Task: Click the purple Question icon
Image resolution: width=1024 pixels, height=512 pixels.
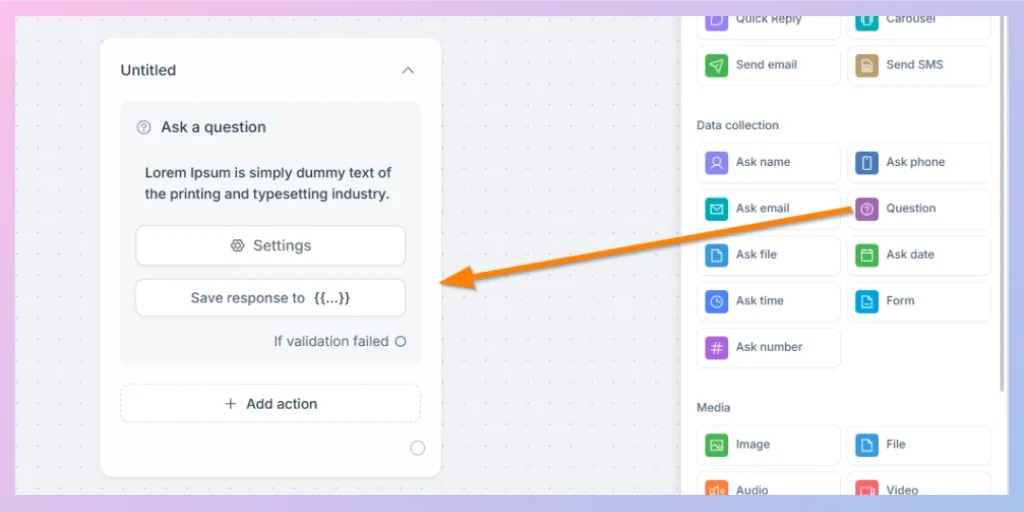Action: [867, 209]
